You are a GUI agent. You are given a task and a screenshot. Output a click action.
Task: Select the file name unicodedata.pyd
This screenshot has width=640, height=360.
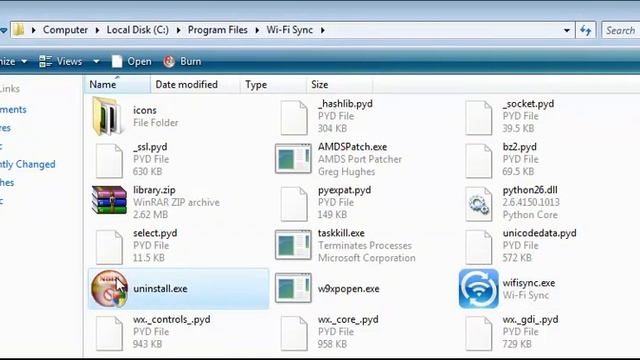click(540, 233)
